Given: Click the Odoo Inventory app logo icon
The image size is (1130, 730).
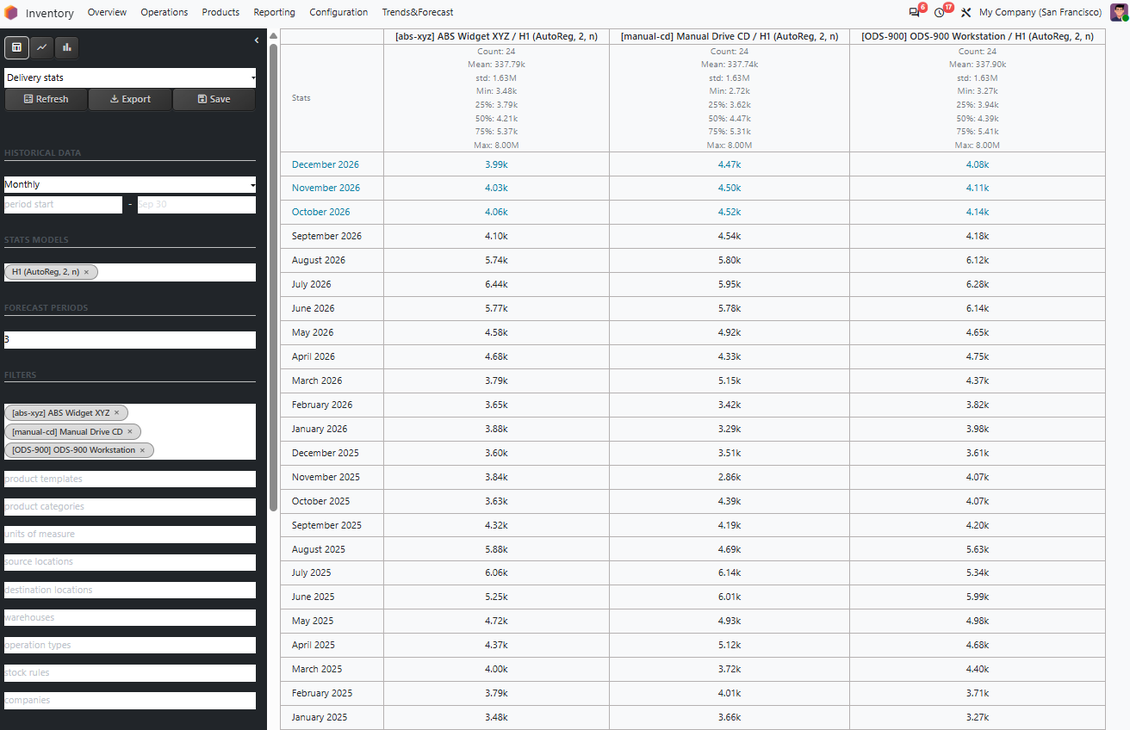Looking at the screenshot, I should 11,12.
